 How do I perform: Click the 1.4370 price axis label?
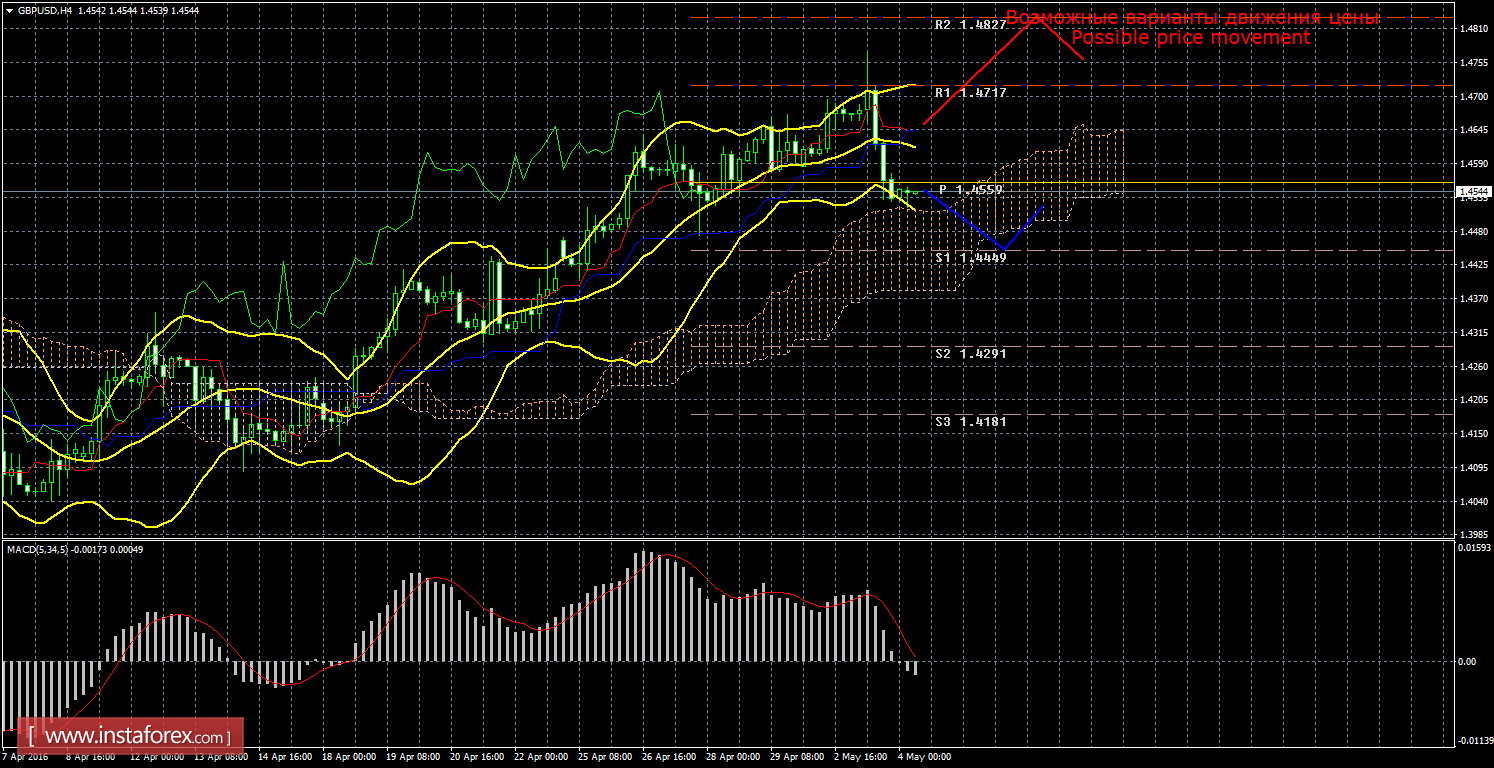coord(1474,299)
